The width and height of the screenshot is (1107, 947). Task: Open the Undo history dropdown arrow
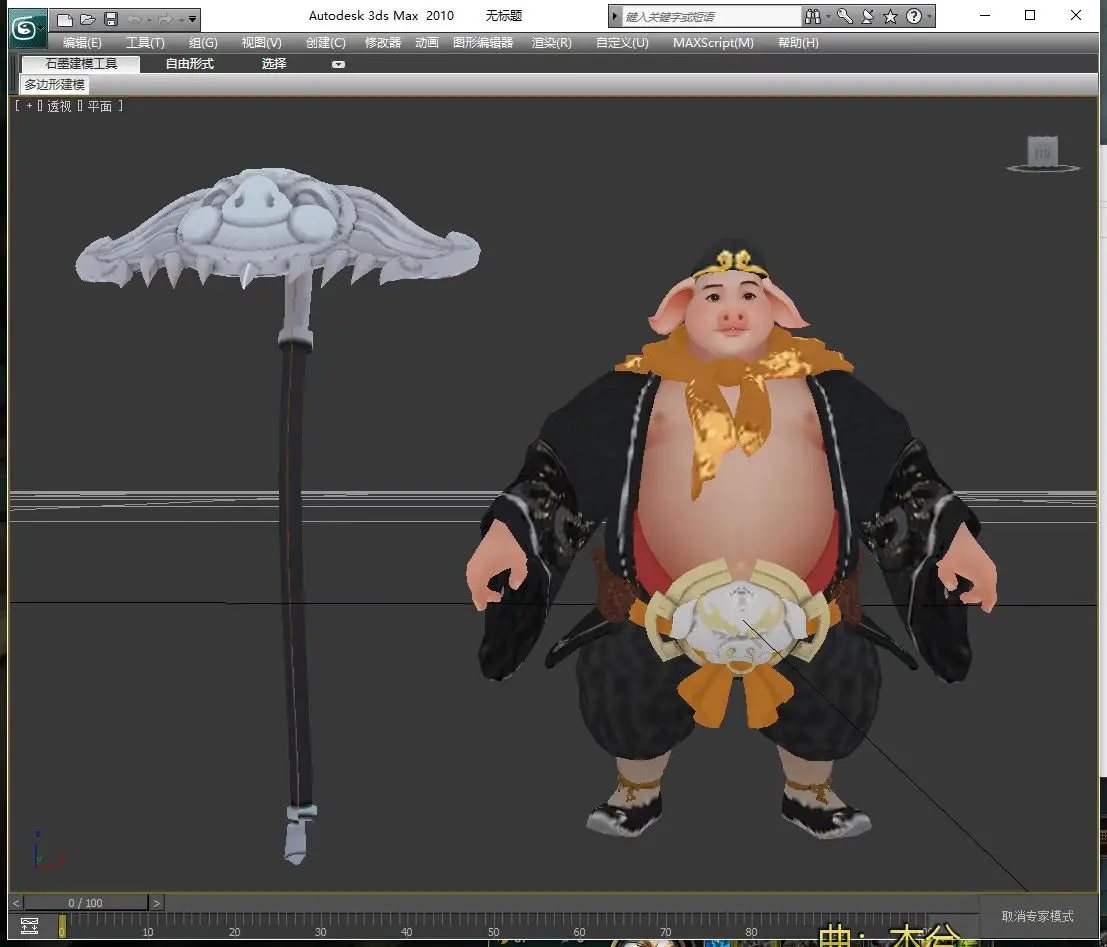click(148, 20)
